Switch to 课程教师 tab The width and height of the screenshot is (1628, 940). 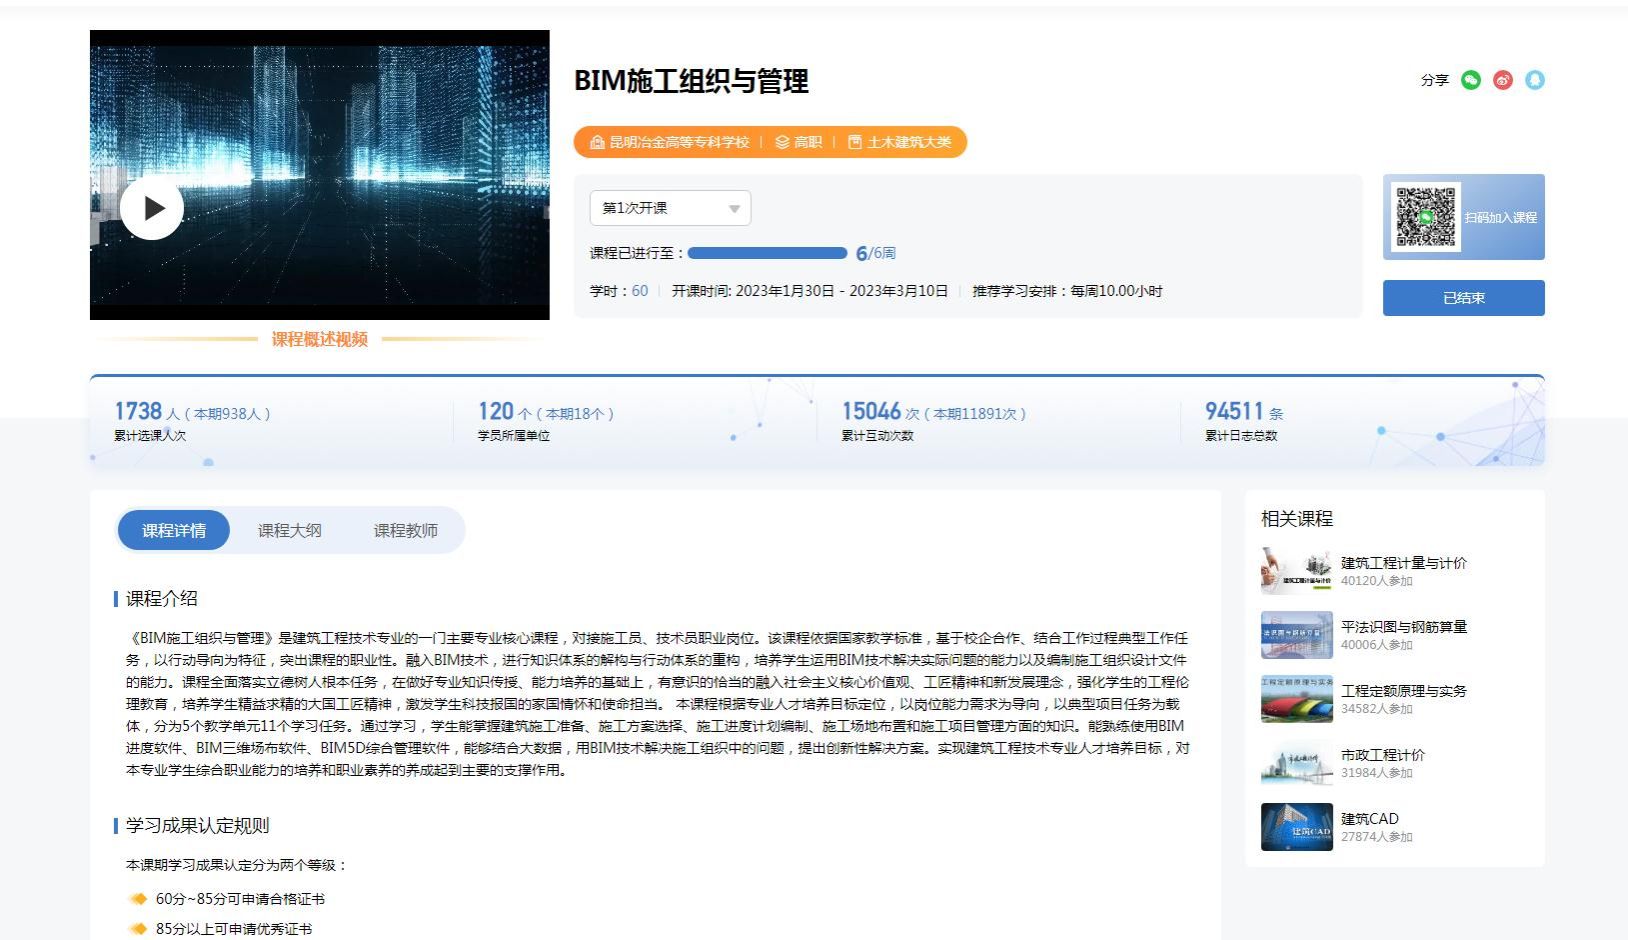[x=406, y=530]
